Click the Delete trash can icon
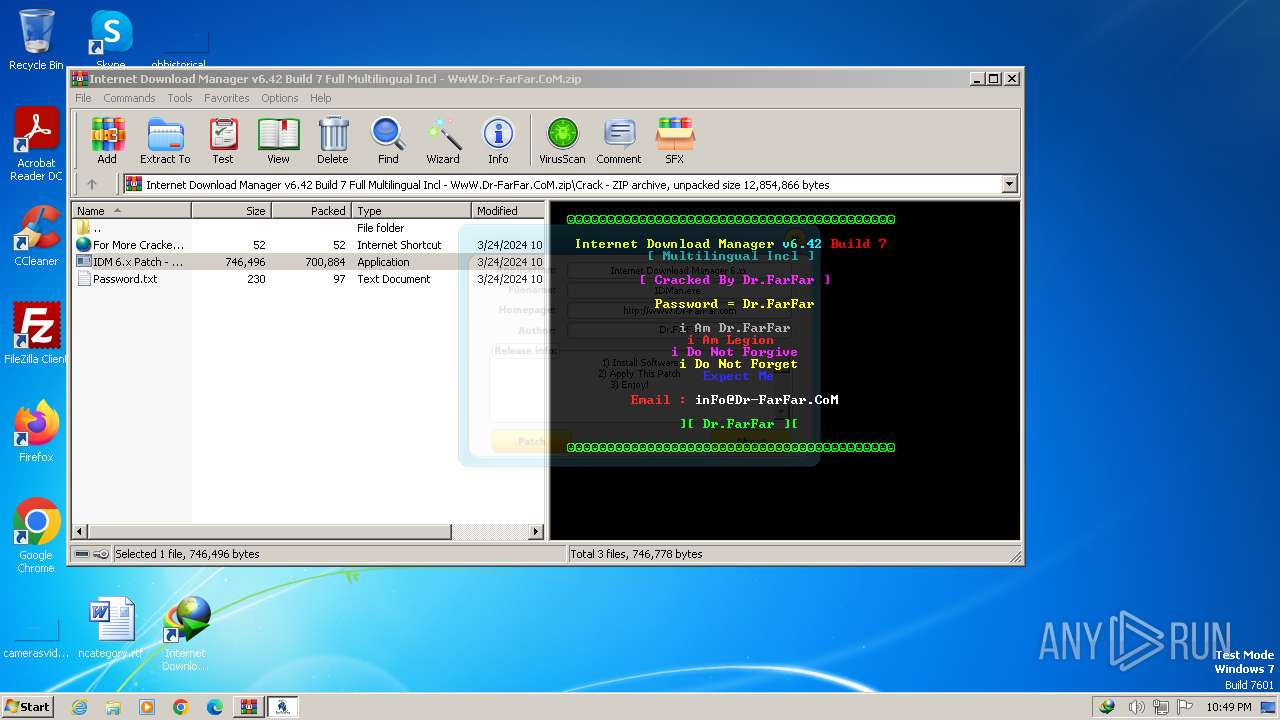1280x720 pixels. point(333,141)
